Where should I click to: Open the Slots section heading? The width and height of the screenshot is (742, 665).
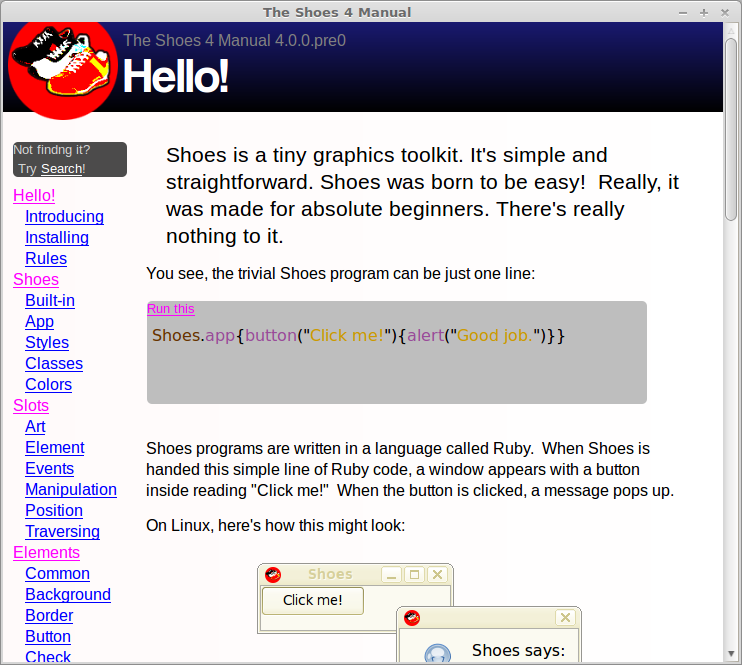[31, 406]
